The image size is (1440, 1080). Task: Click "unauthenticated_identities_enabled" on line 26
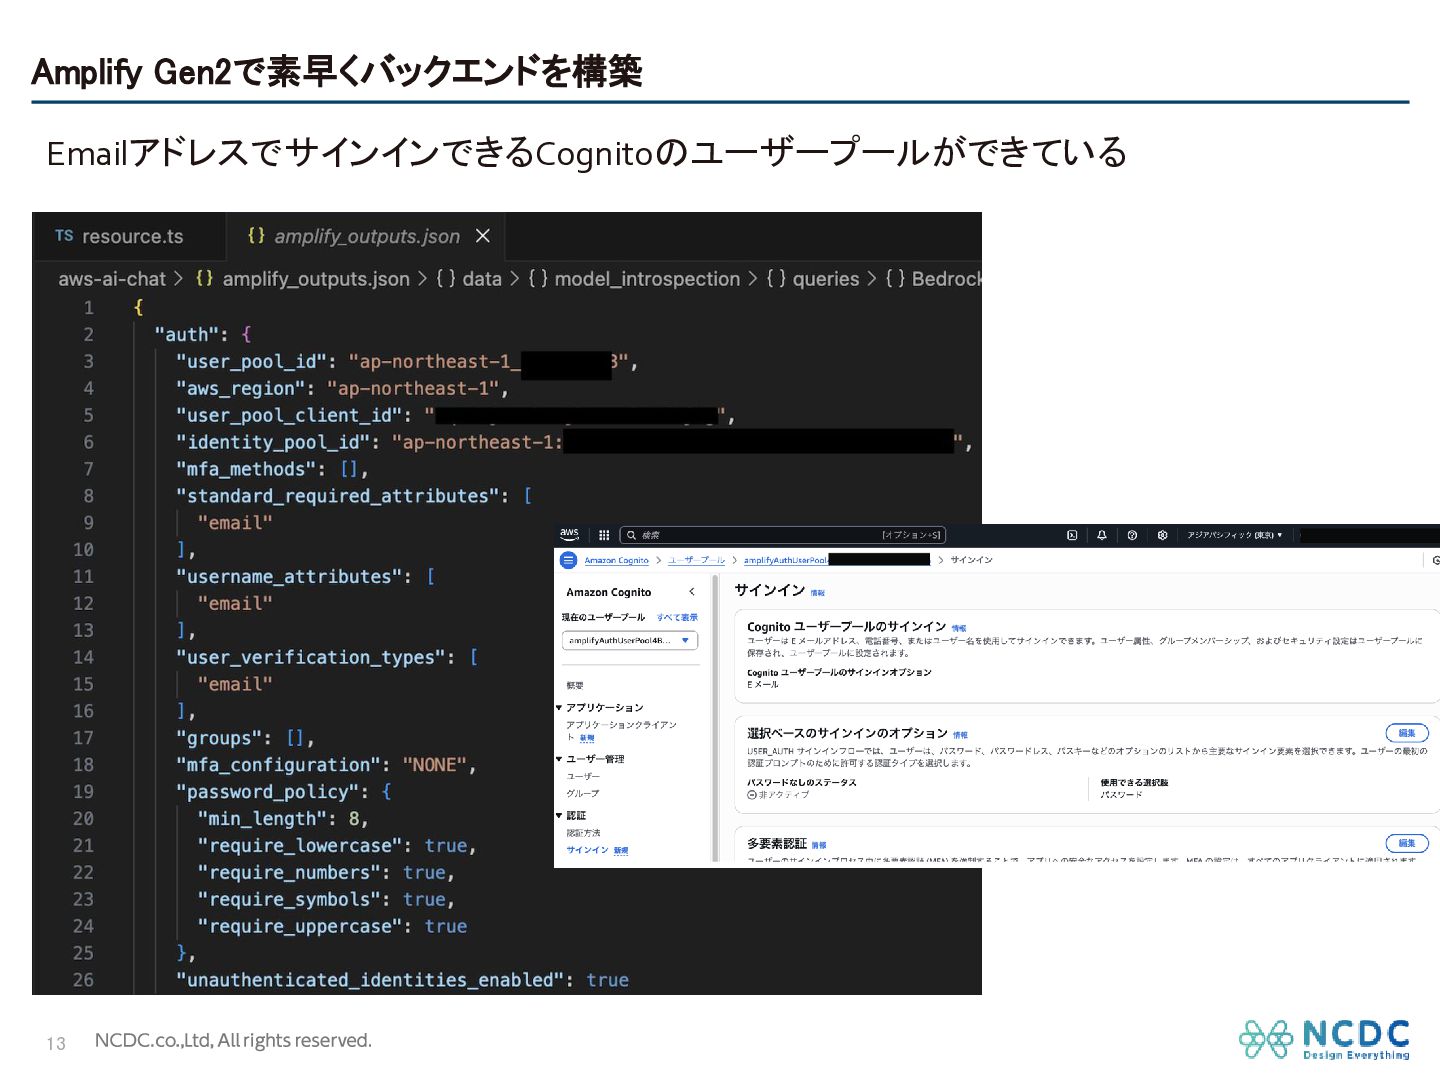click(370, 980)
